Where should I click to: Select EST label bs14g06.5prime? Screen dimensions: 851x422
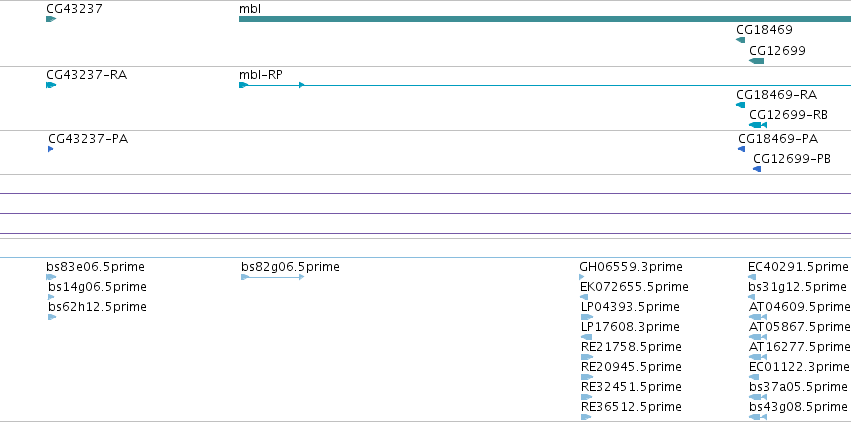(97, 286)
